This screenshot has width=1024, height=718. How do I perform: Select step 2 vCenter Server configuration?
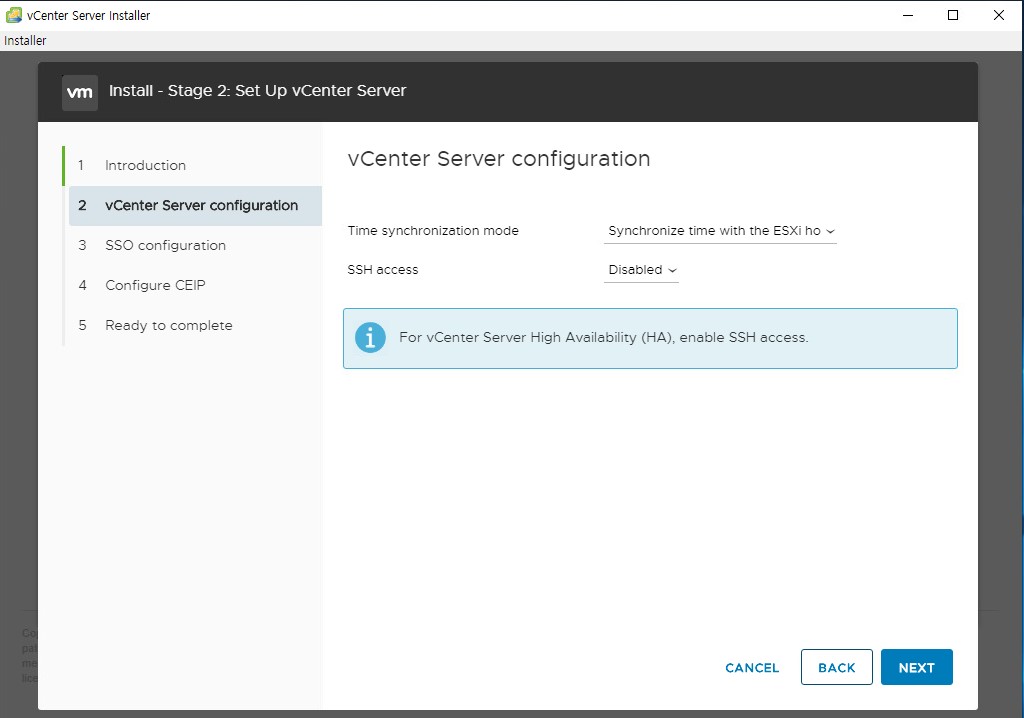click(x=195, y=206)
